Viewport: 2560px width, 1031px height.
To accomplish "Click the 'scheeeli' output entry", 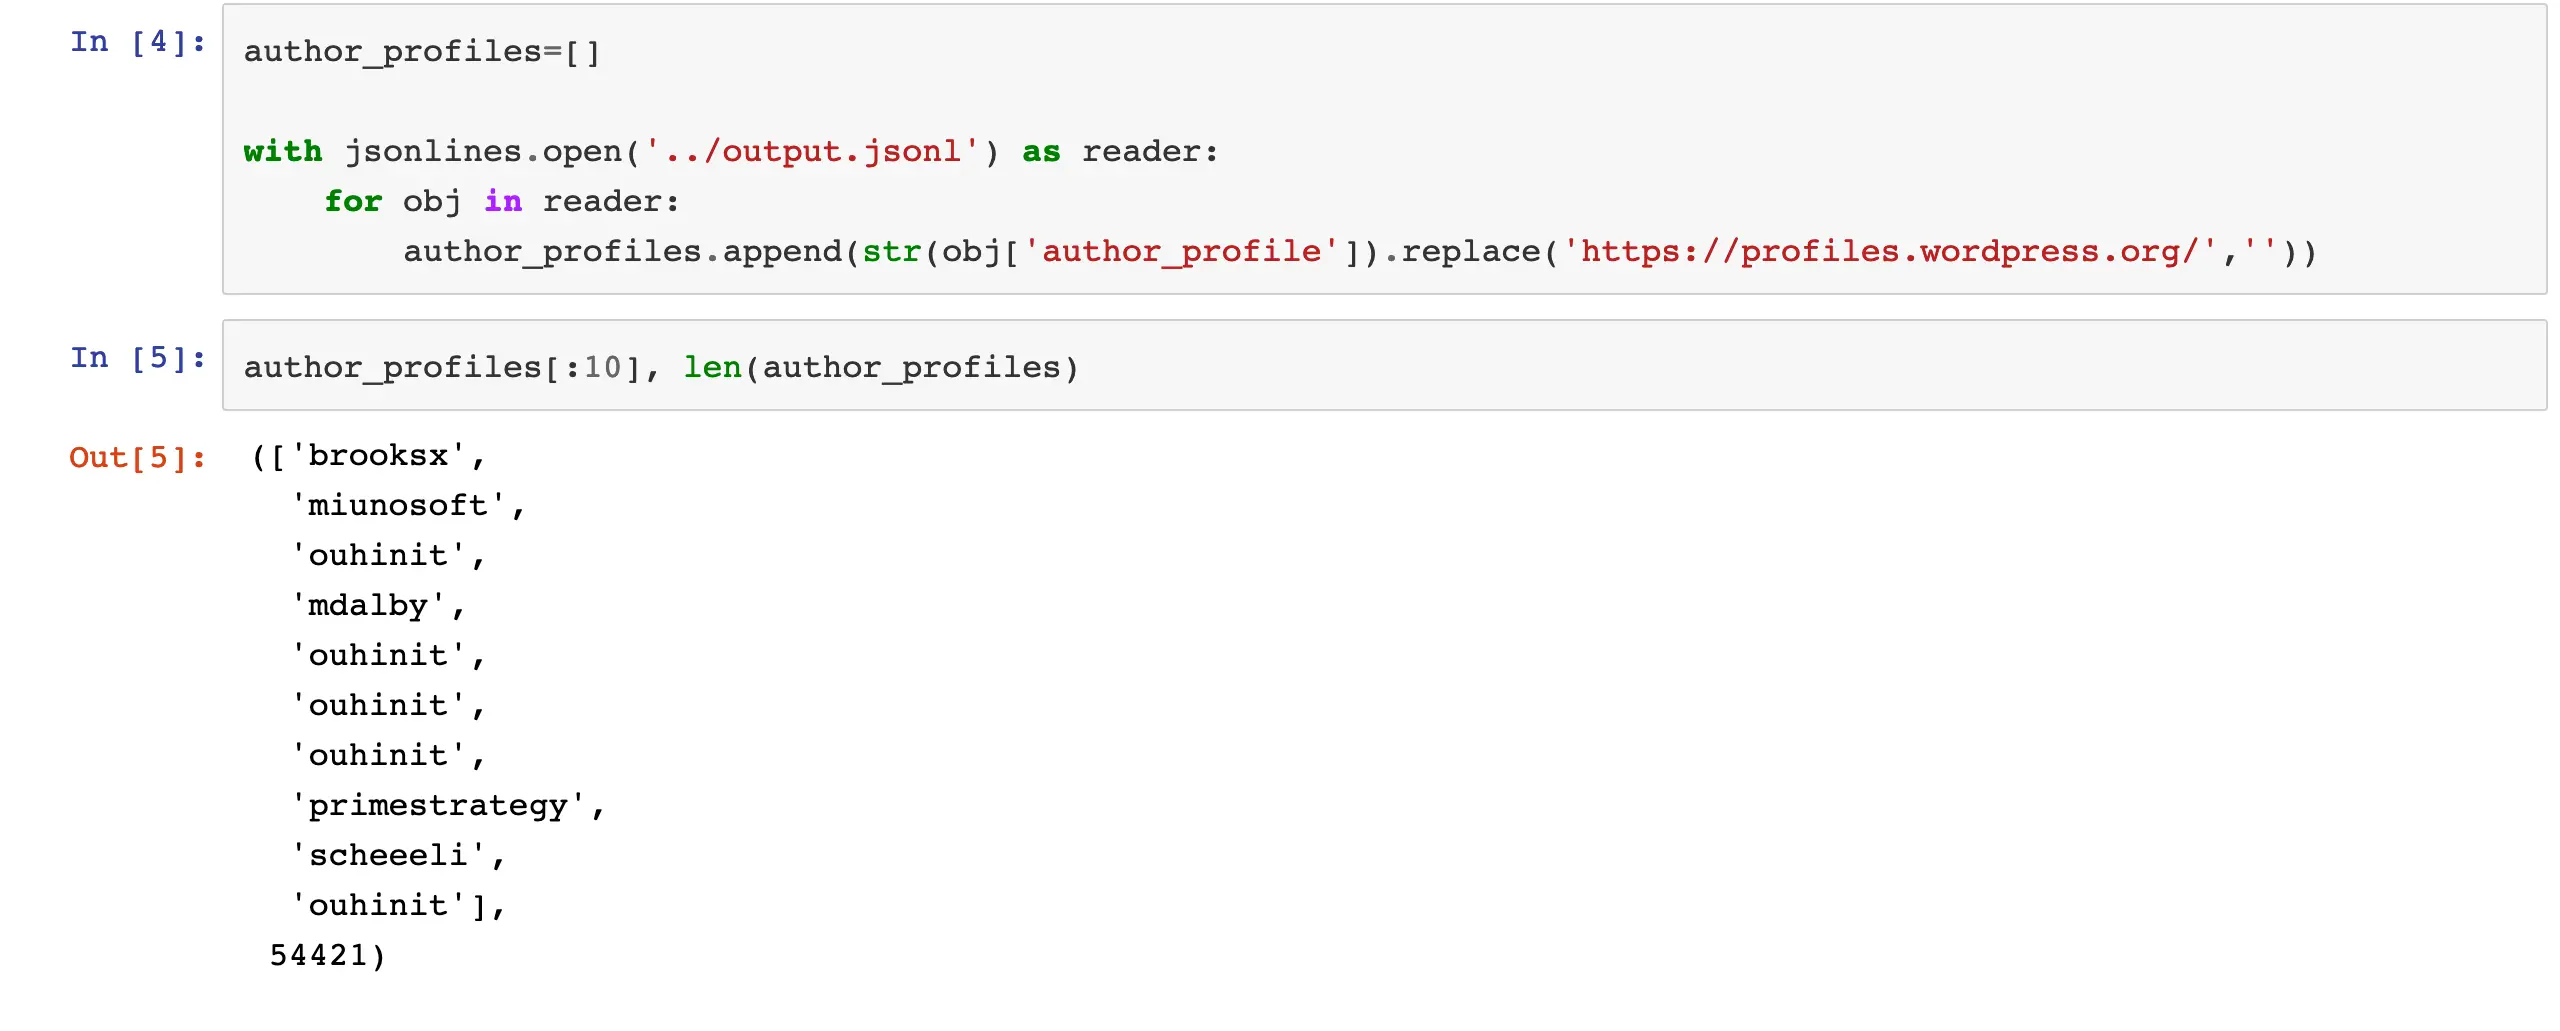I will coord(388,856).
